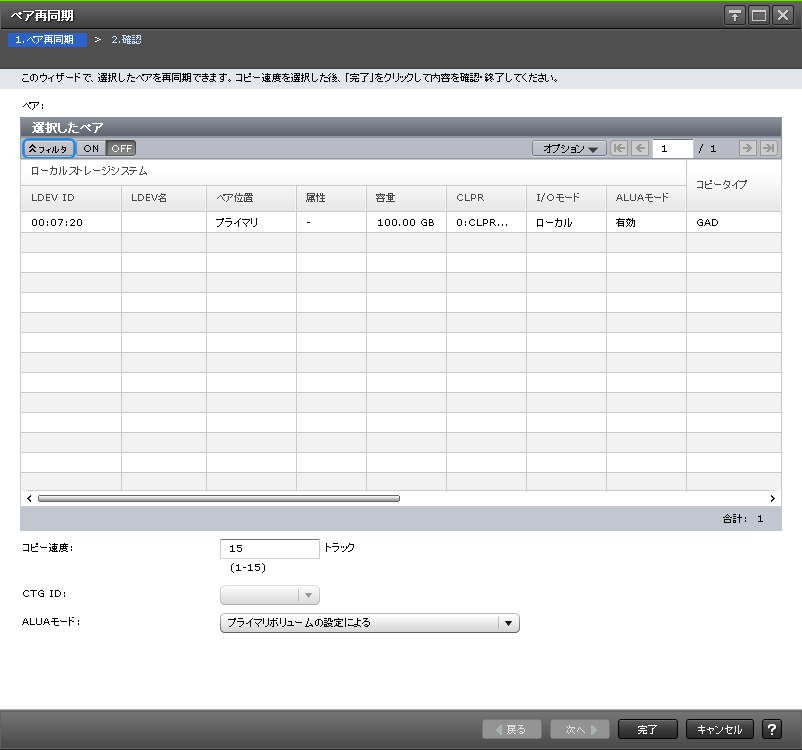Click the horizontal table scrollbar
The width and height of the screenshot is (802, 750).
(x=218, y=497)
